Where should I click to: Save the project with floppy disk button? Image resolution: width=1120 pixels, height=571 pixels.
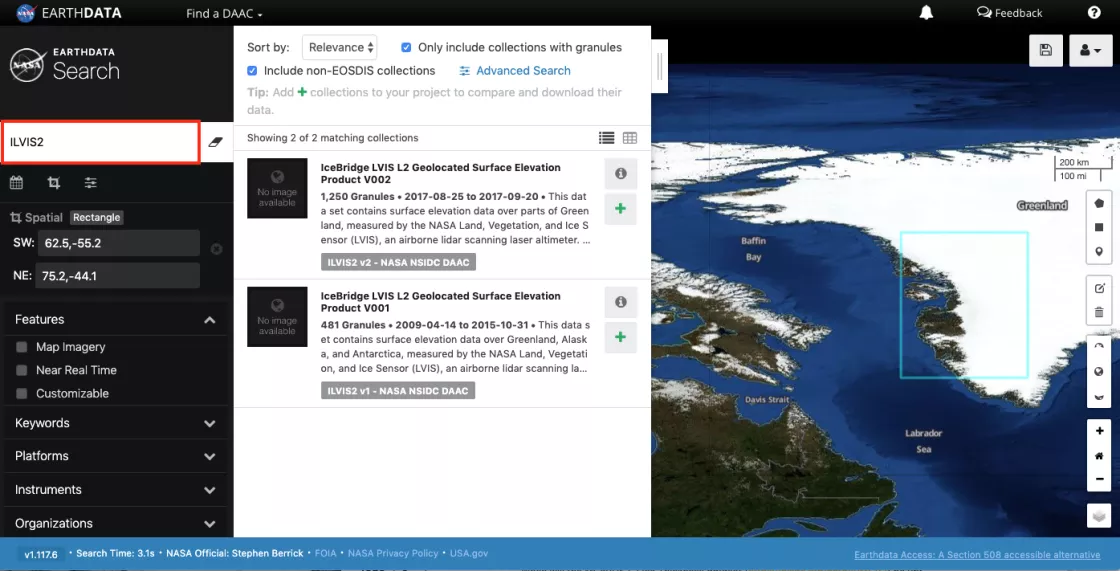(1046, 50)
